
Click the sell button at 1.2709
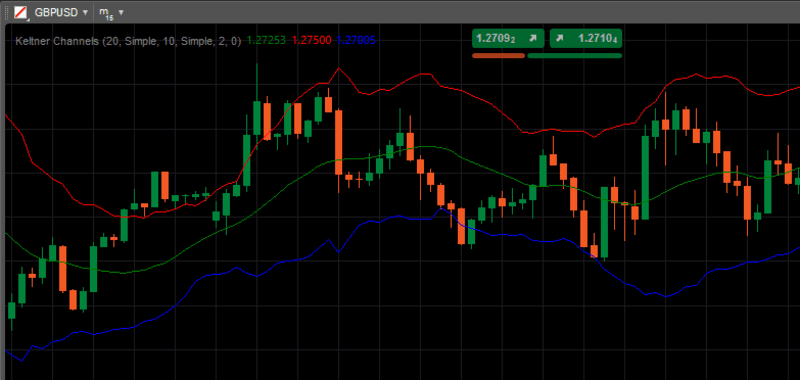click(x=508, y=38)
